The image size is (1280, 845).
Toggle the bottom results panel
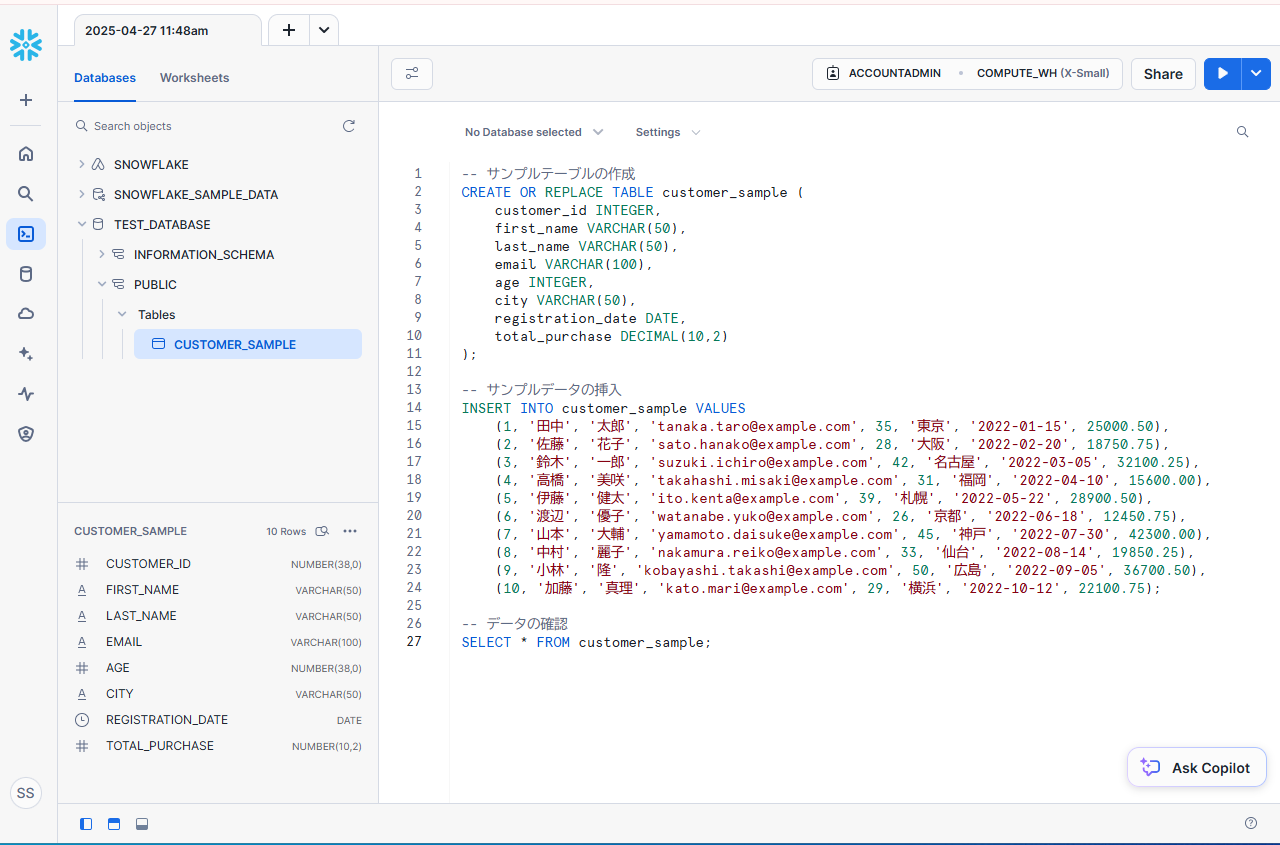click(142, 824)
